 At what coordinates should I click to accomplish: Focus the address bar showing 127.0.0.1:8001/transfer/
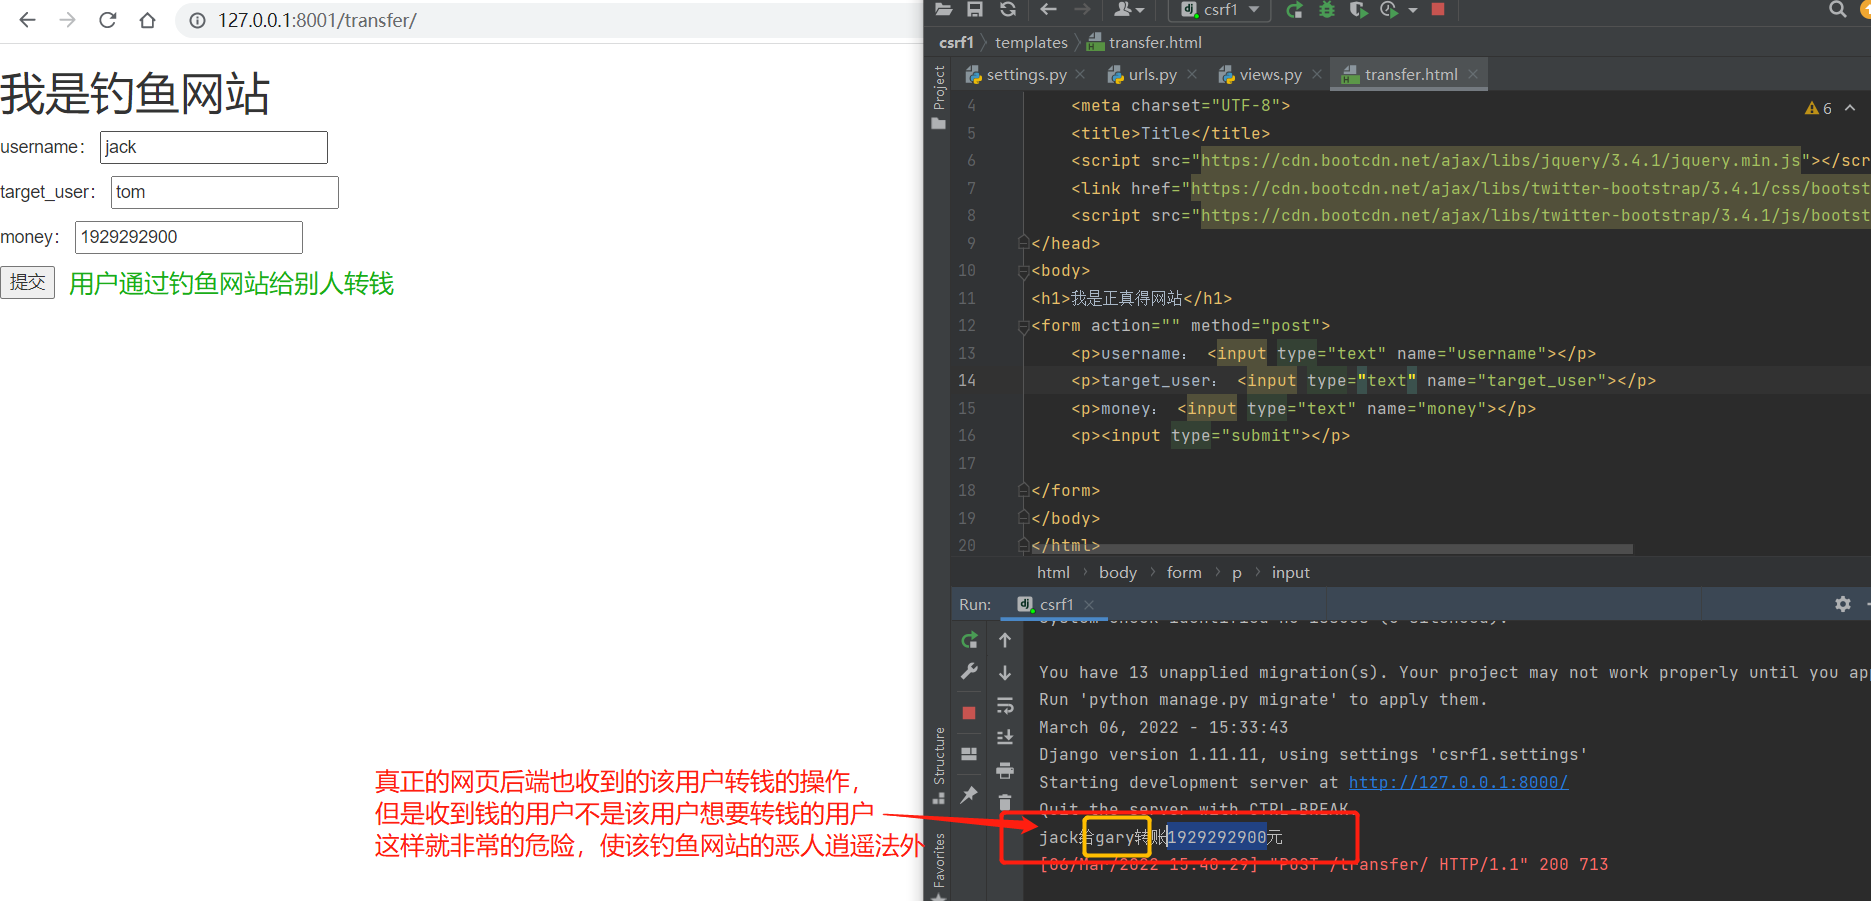(318, 20)
